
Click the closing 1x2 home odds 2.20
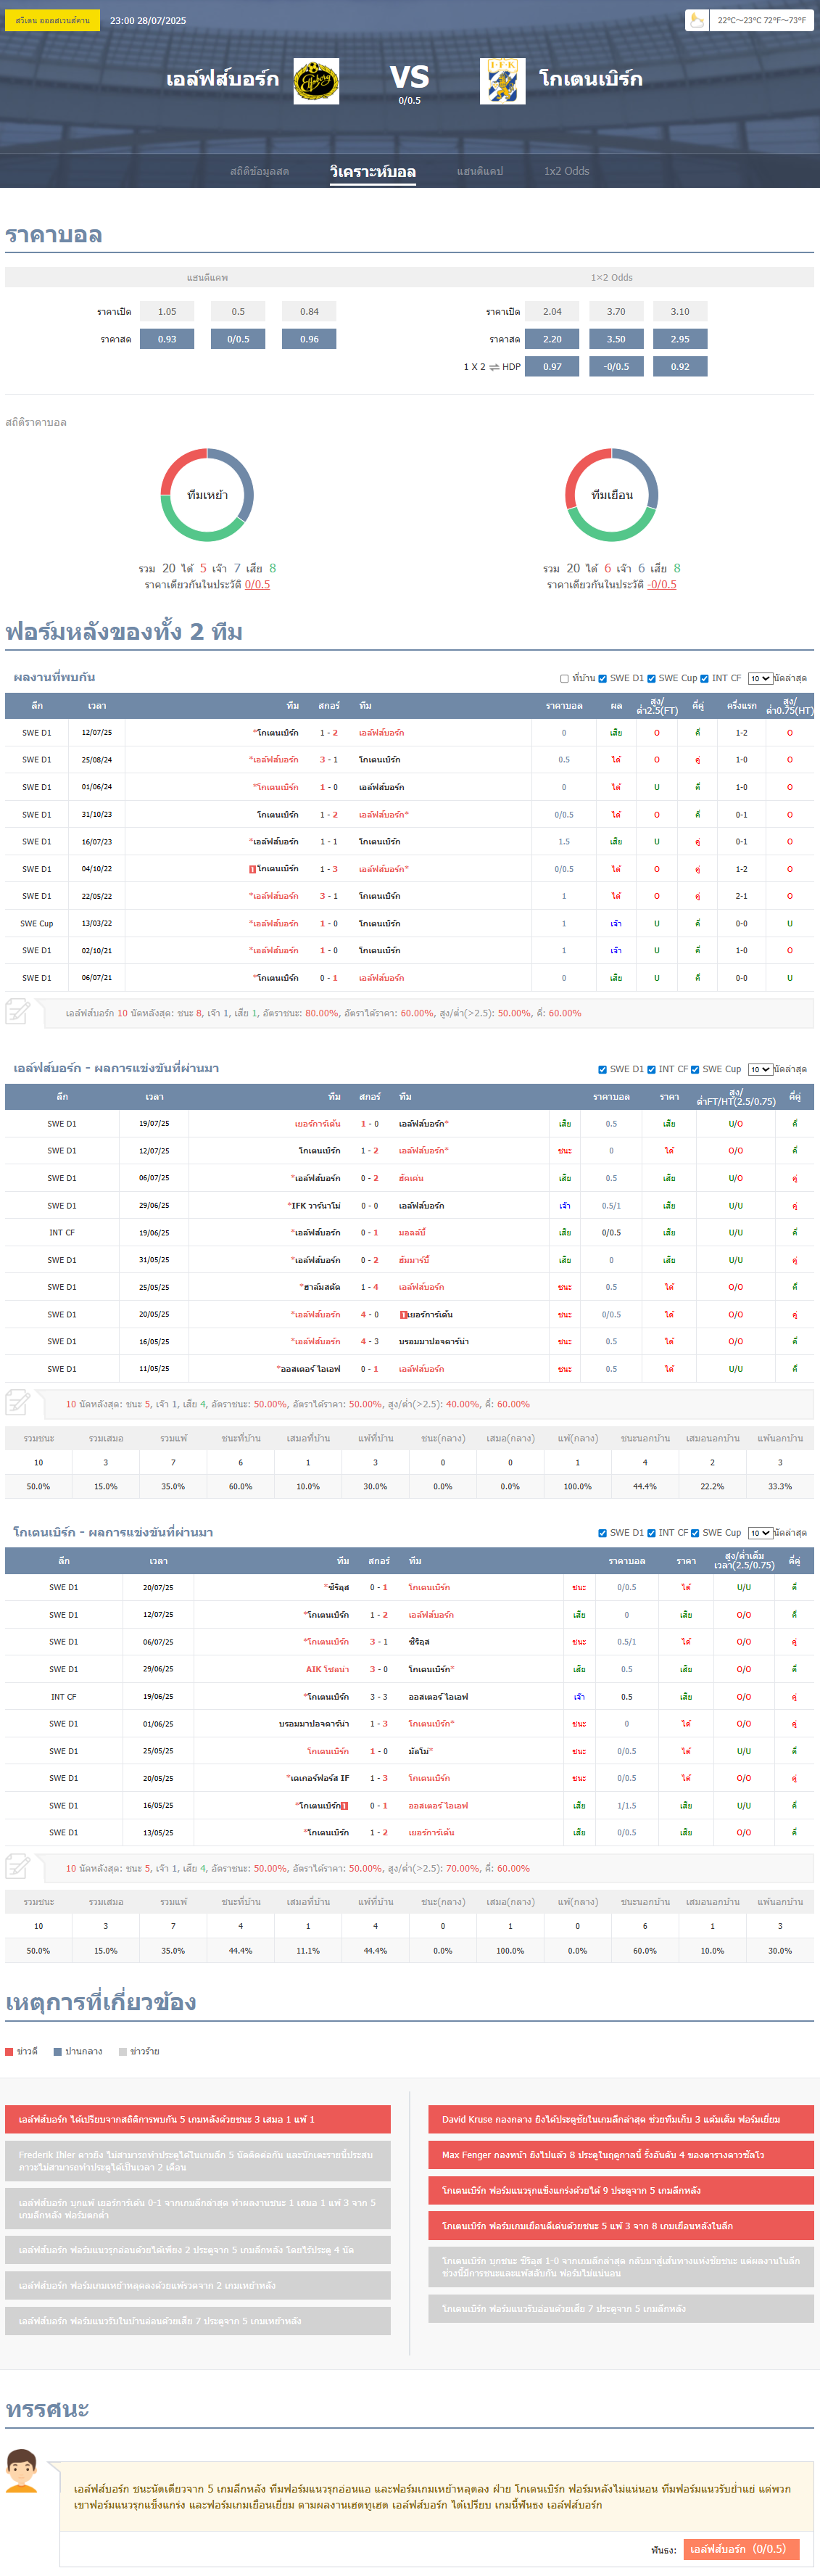pyautogui.click(x=552, y=339)
